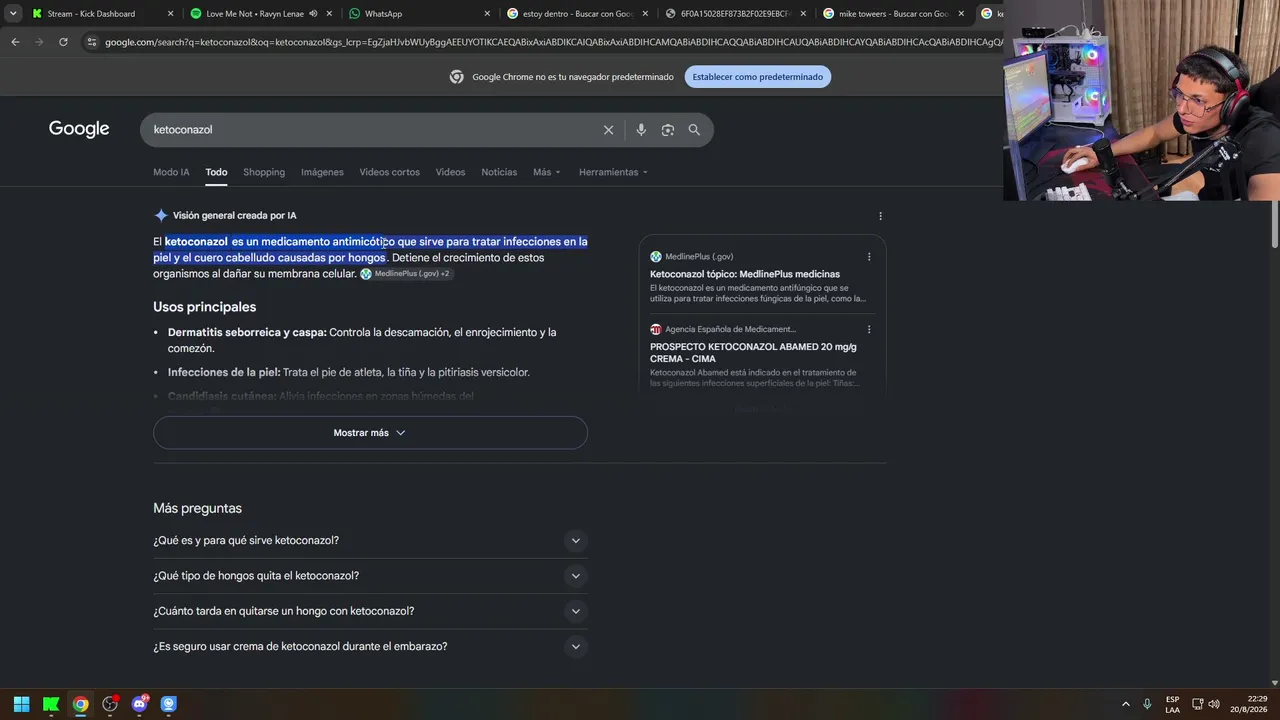This screenshot has height=720, width=1280.
Task: Close the estoy dentro search tab
Action: tap(645, 14)
